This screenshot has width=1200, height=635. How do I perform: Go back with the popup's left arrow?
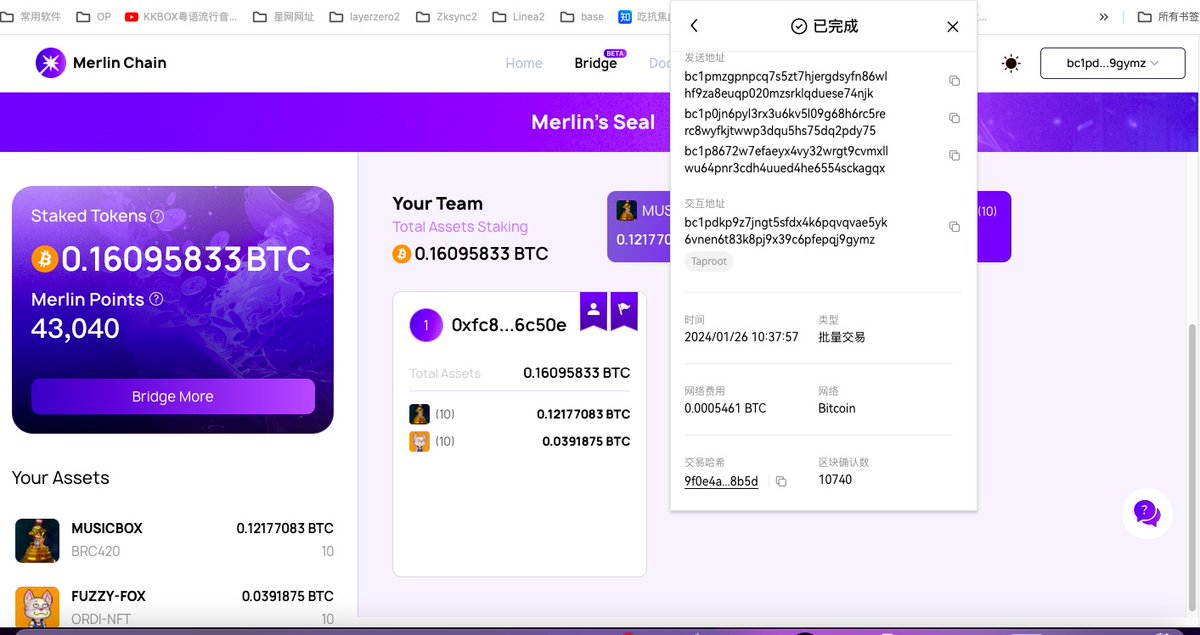[x=694, y=26]
